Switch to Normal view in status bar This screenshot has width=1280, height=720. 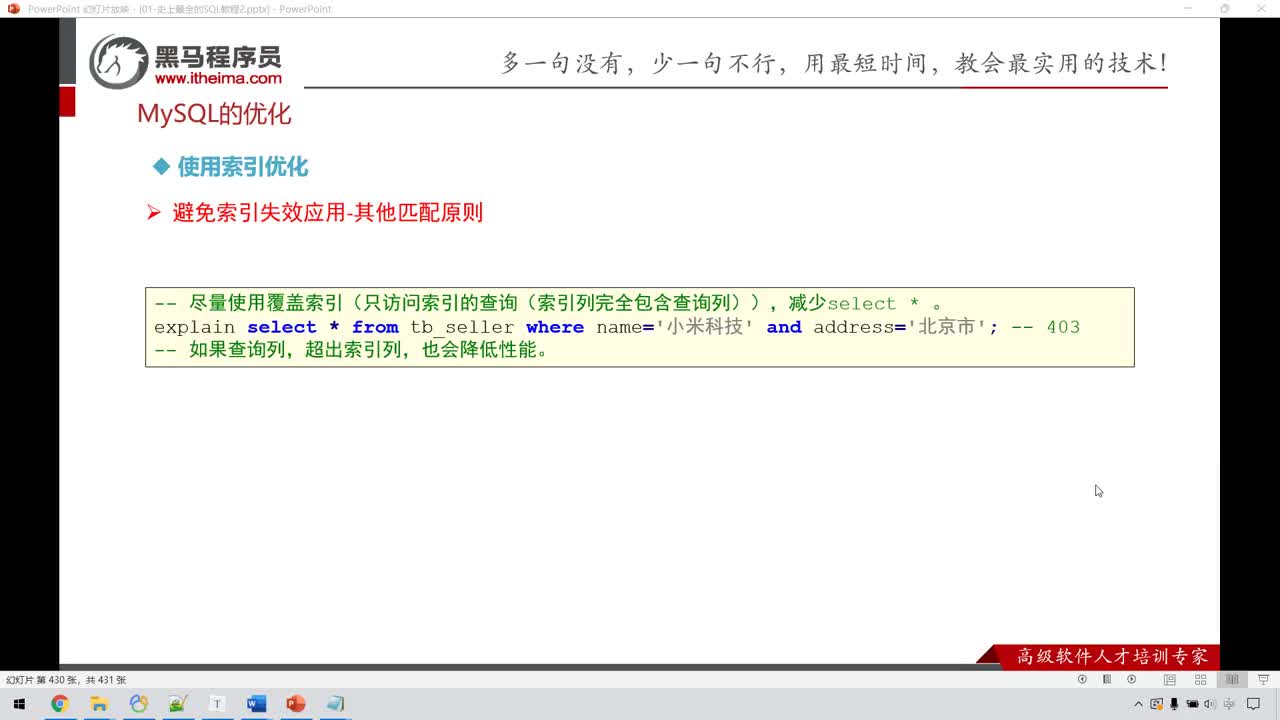pyautogui.click(x=1169, y=679)
